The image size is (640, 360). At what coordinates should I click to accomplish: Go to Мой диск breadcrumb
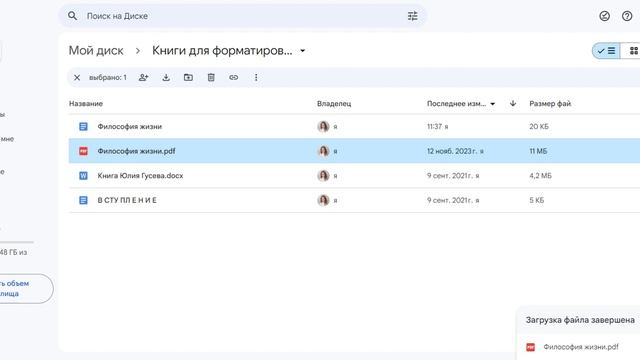pyautogui.click(x=96, y=51)
